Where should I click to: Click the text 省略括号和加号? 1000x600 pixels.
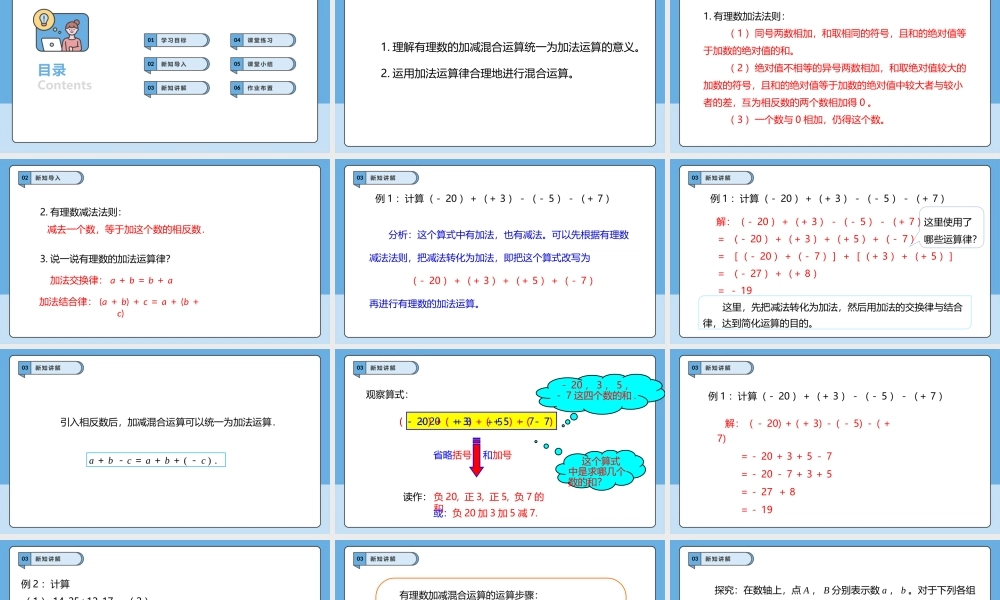[x=472, y=455]
